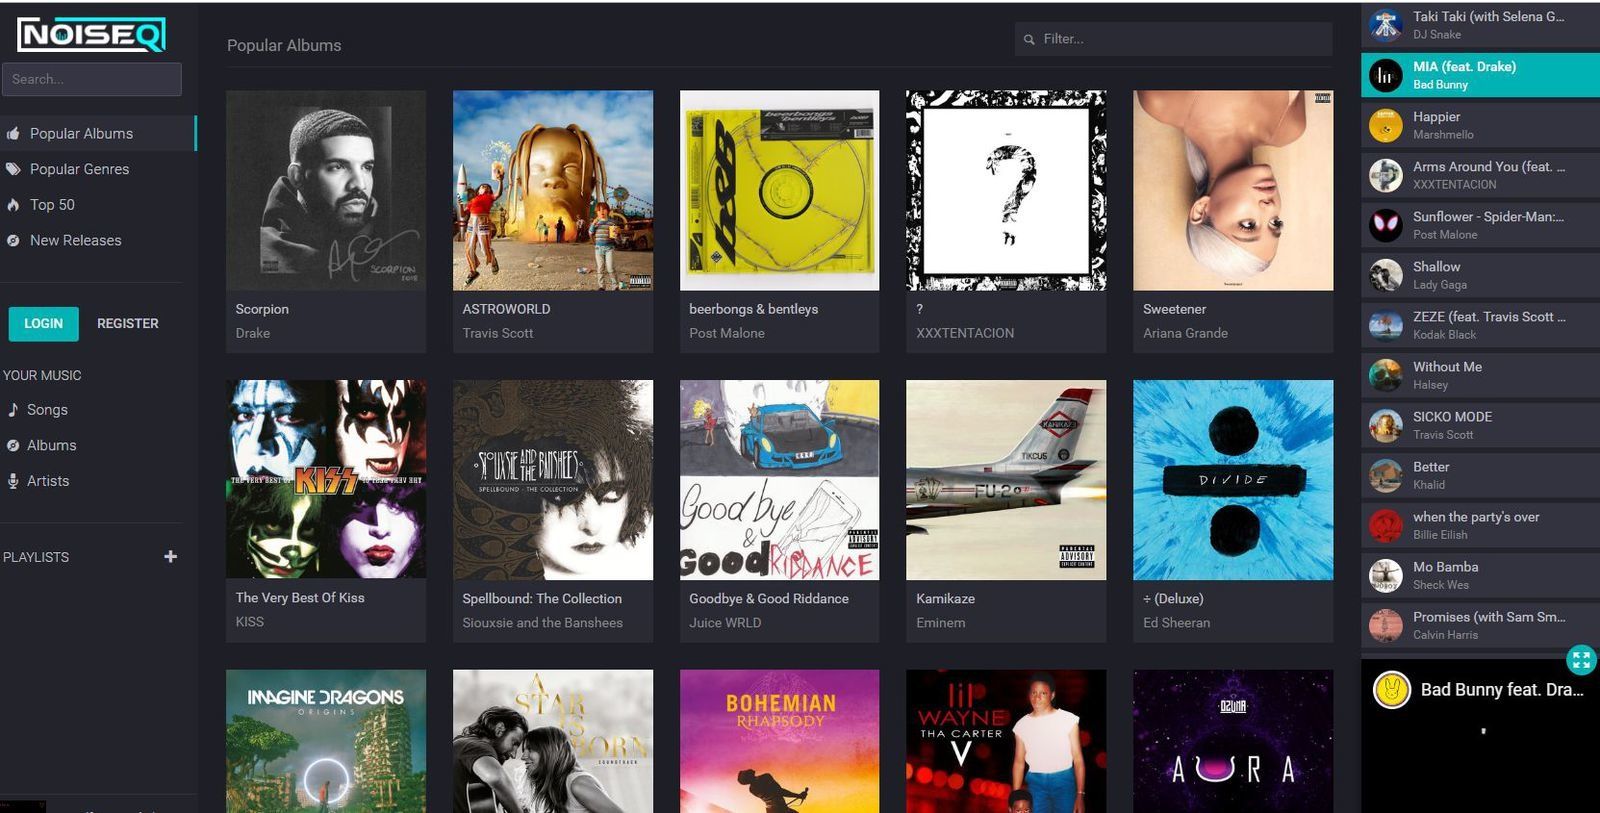Click the ZEZE track artwork
This screenshot has height=813, width=1600.
point(1385,325)
